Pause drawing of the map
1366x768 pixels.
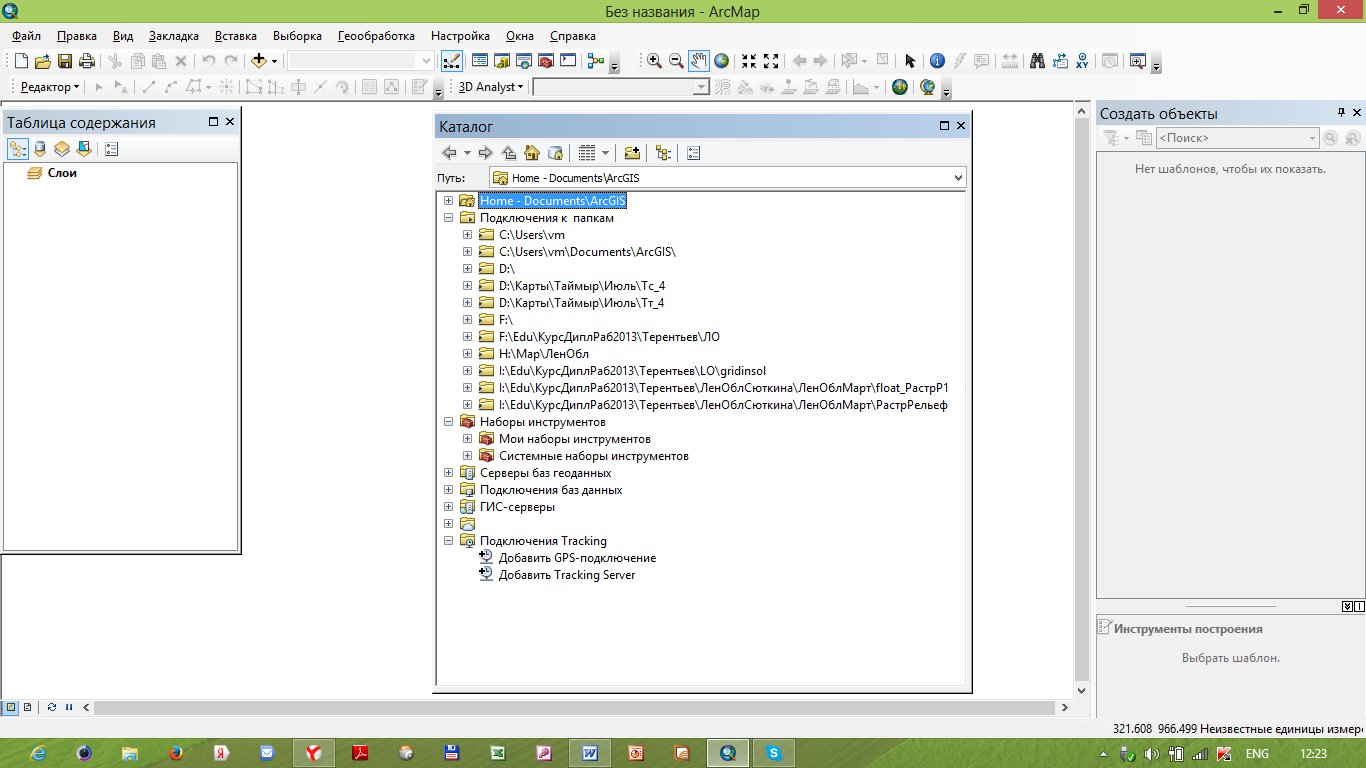pos(69,707)
